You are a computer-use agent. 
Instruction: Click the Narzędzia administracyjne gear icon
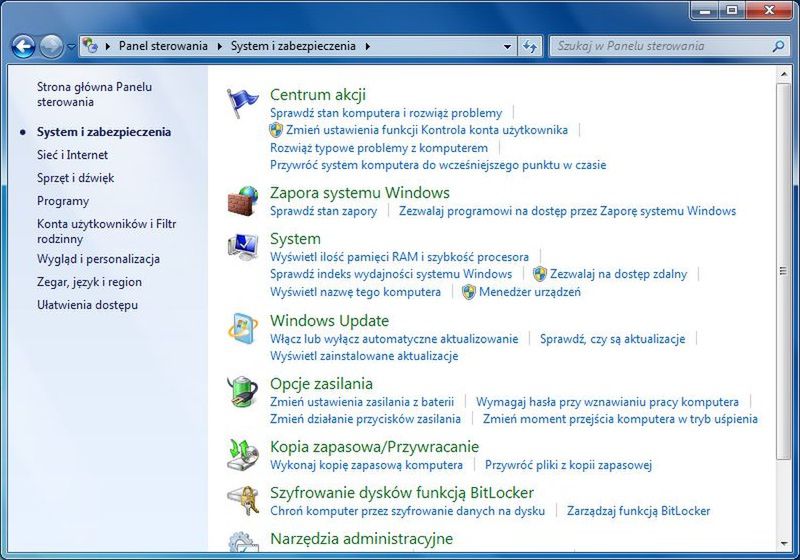(243, 541)
